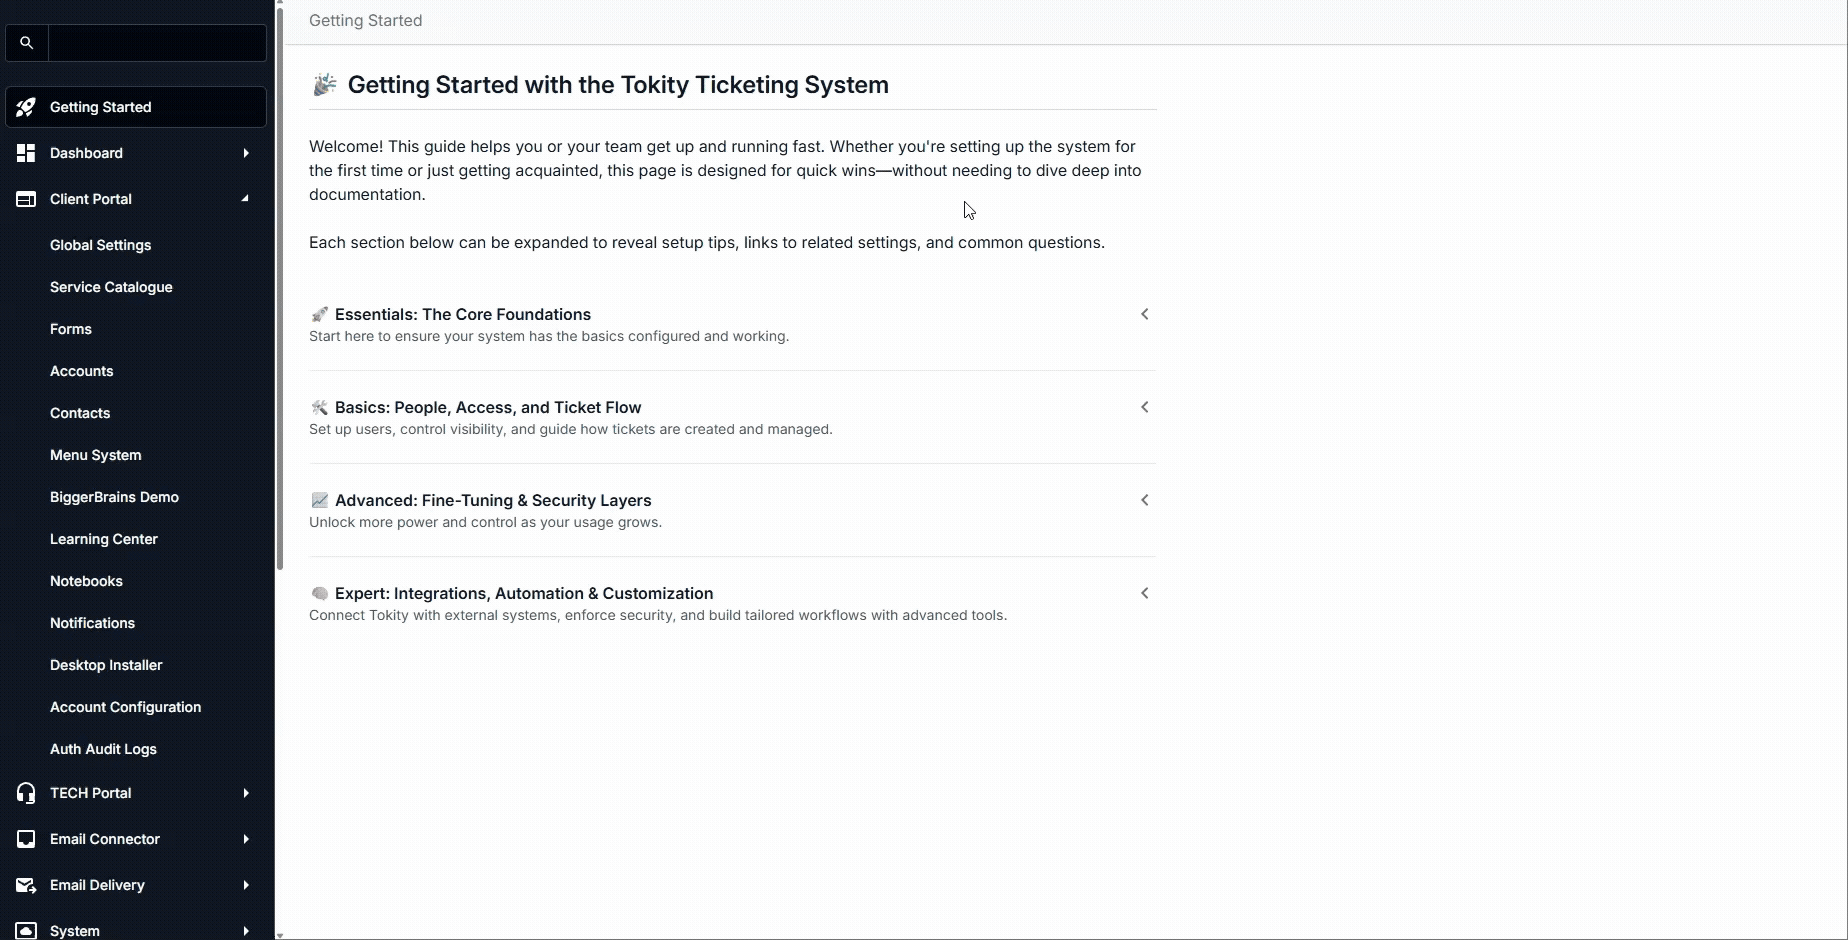Click the System menu icon
1848x940 pixels.
coord(26,930)
